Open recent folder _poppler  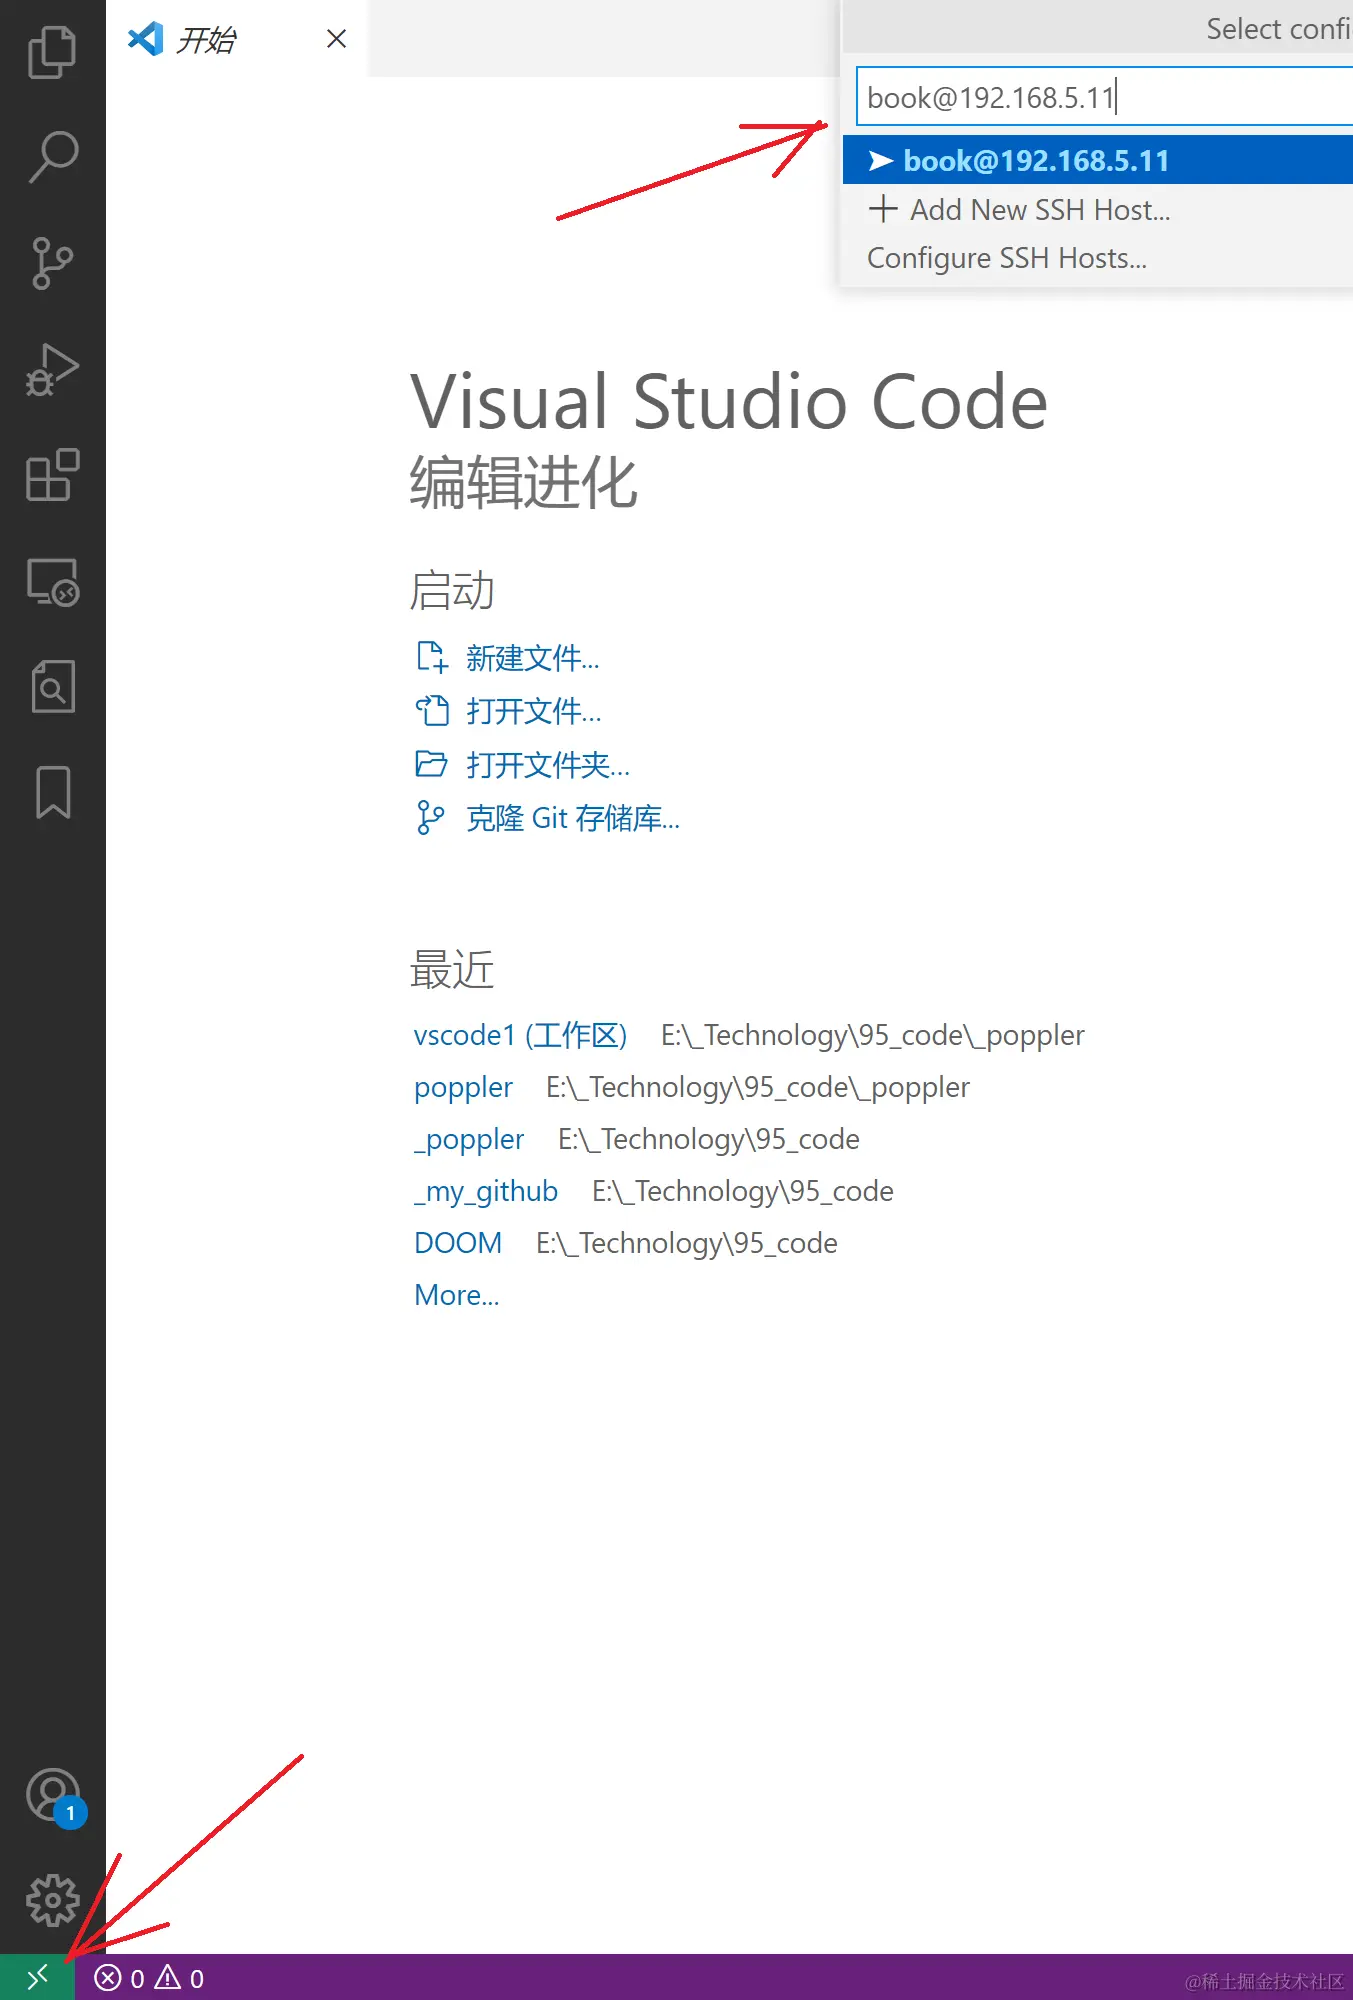point(469,1139)
